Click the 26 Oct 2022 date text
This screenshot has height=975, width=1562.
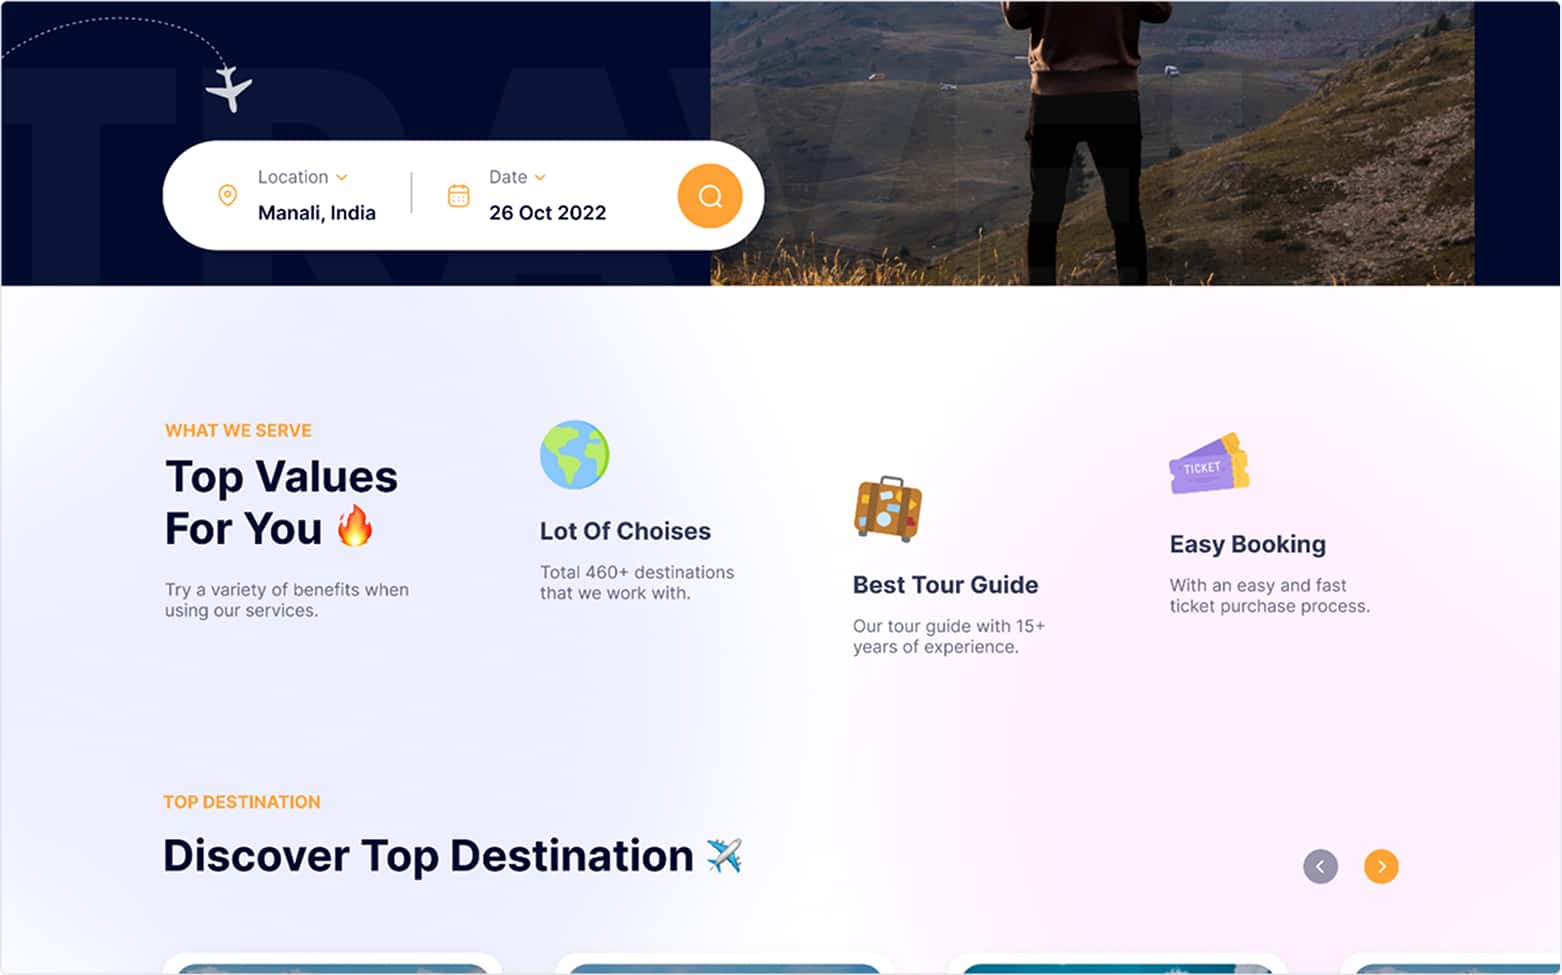pyautogui.click(x=547, y=212)
